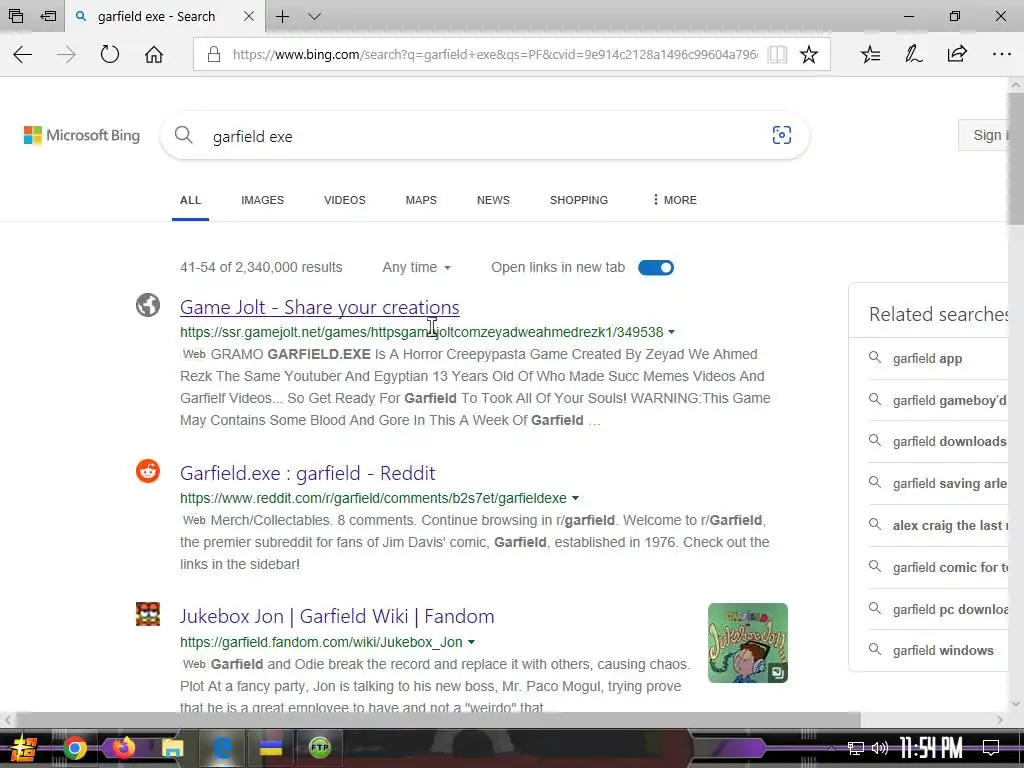The height and width of the screenshot is (768, 1024).
Task: View tabs you've set aside icon
Action: 16,16
